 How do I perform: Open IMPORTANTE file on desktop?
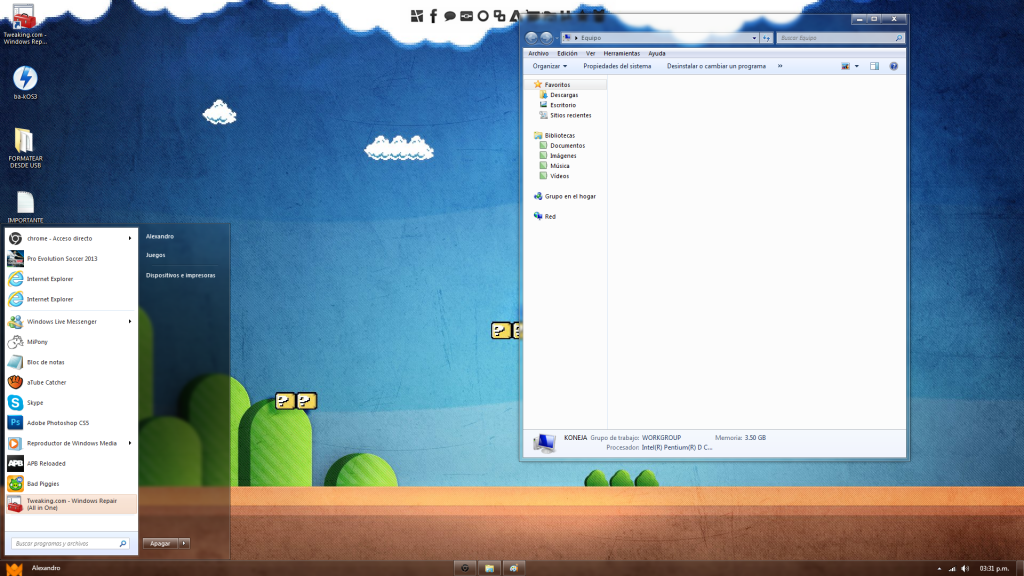pyautogui.click(x=25, y=207)
